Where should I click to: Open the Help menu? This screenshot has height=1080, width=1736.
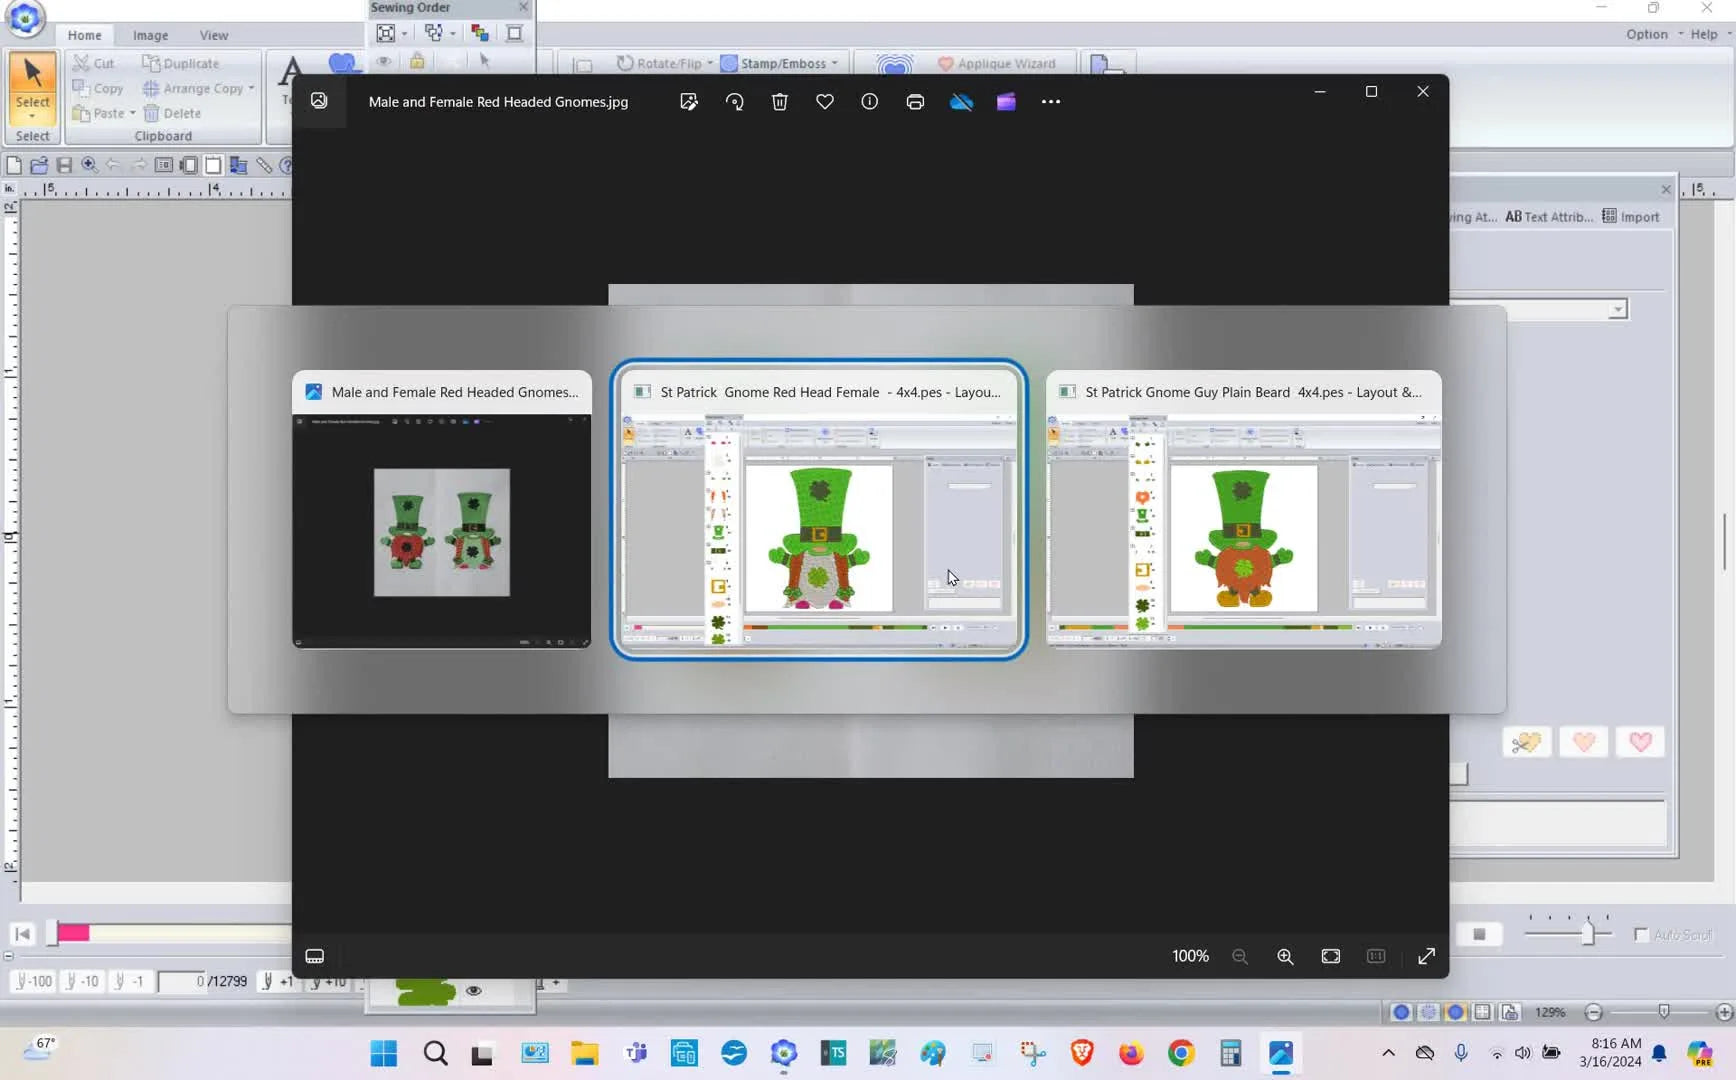pos(1710,34)
